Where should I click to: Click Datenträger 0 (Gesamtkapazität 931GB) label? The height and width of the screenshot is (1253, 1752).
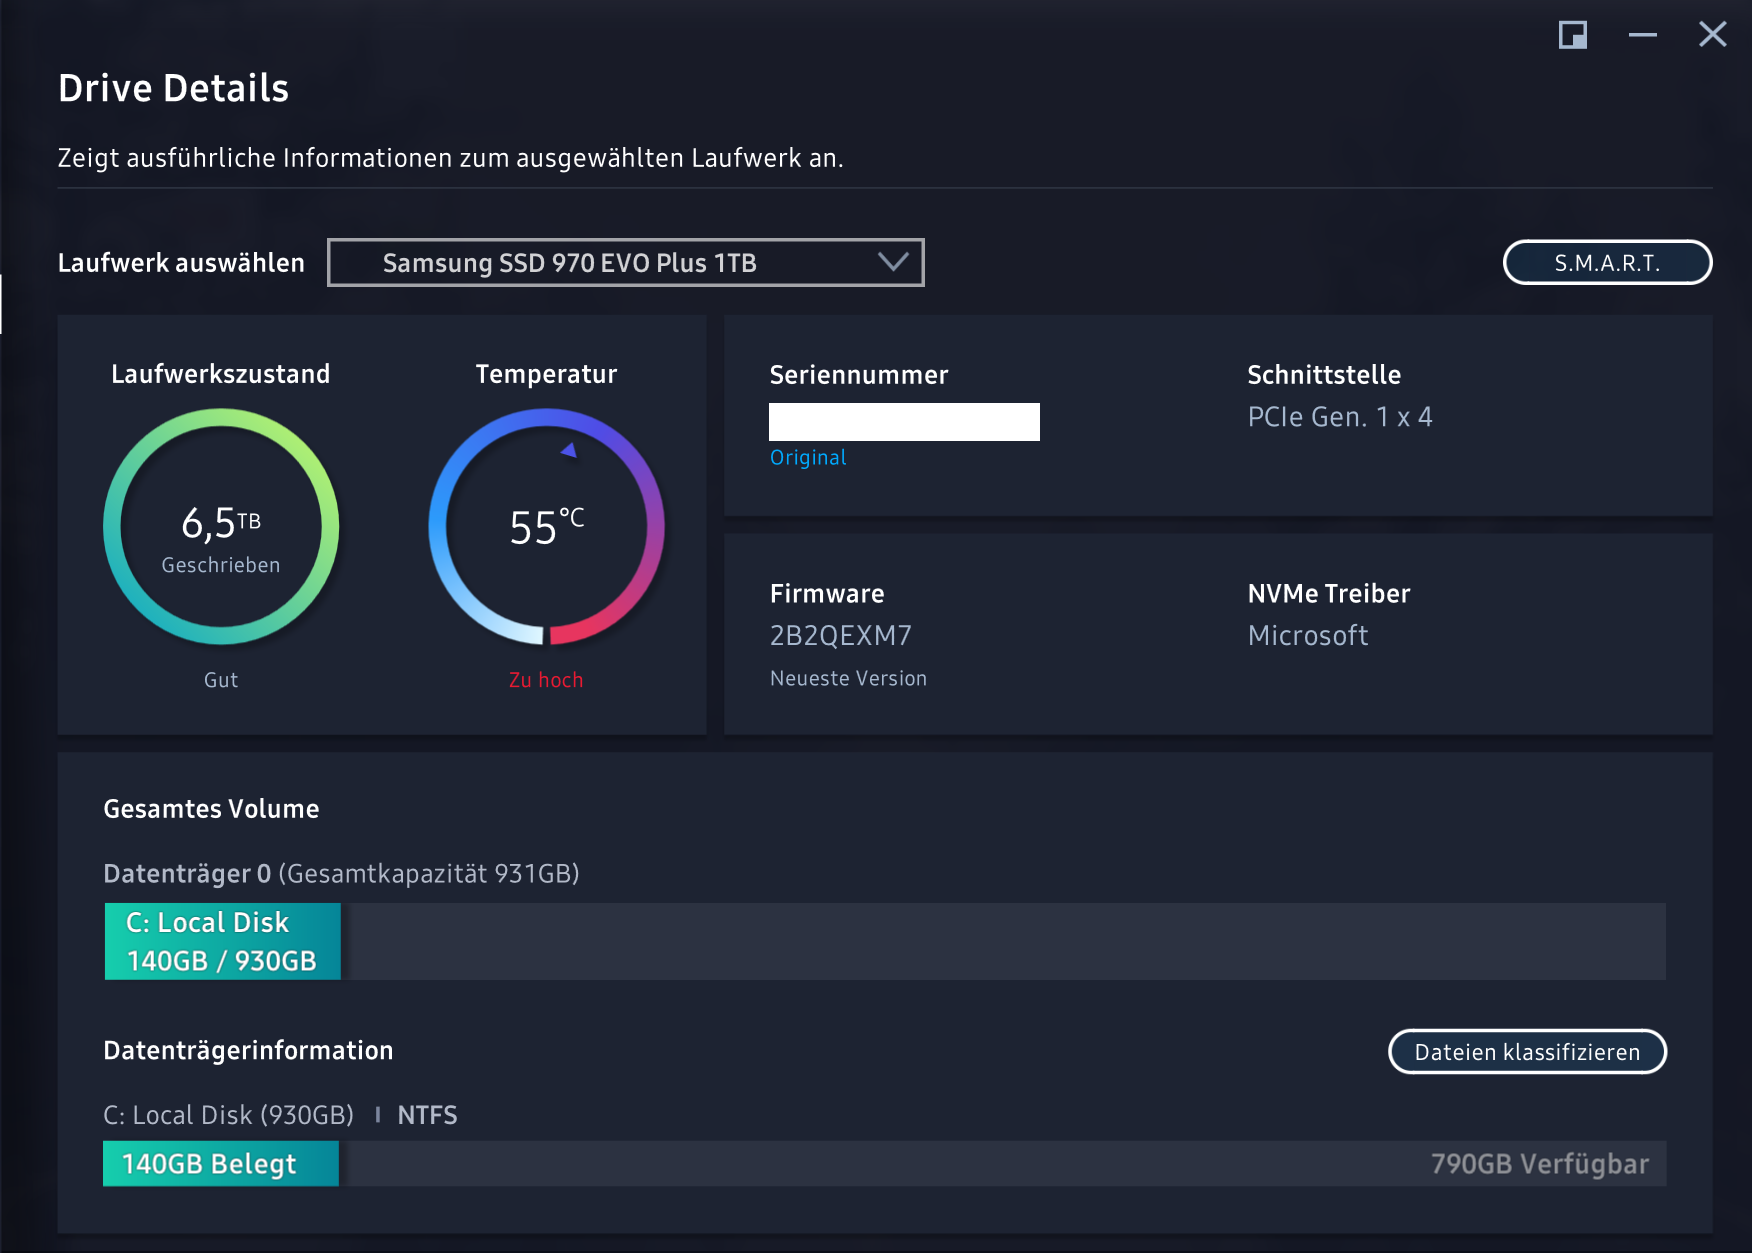341,873
